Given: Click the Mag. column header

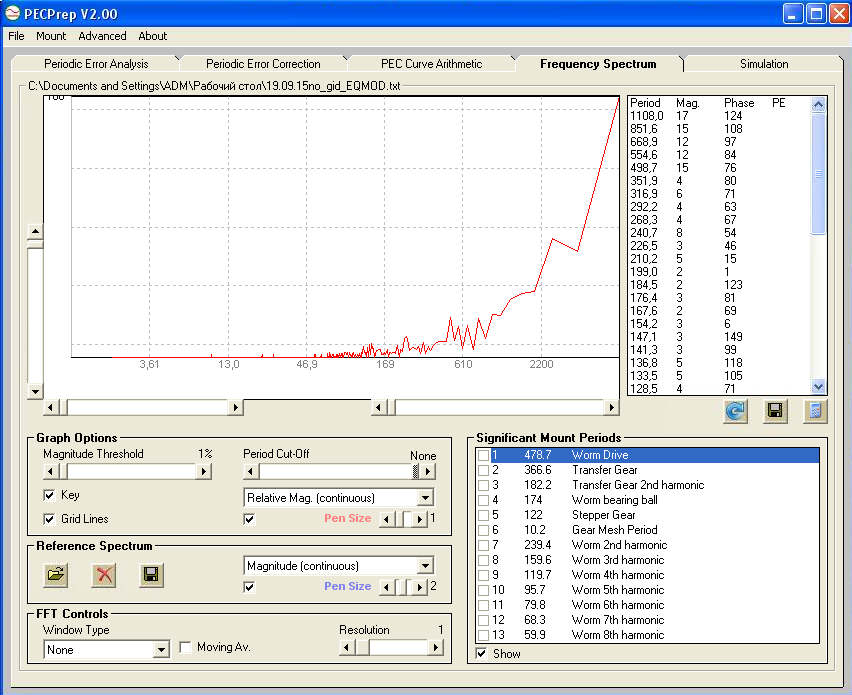Looking at the screenshot, I should pyautogui.click(x=687, y=103).
